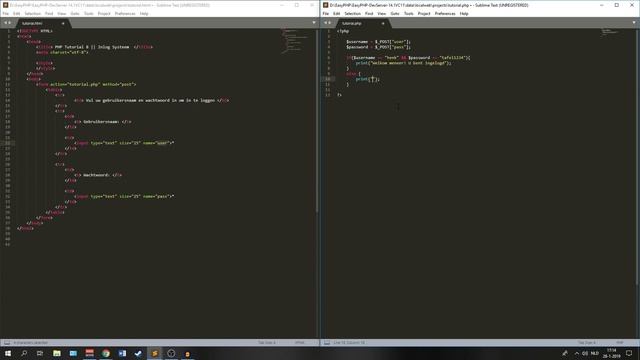Open Steam from the taskbar
This screenshot has width=640, height=360.
(138, 353)
